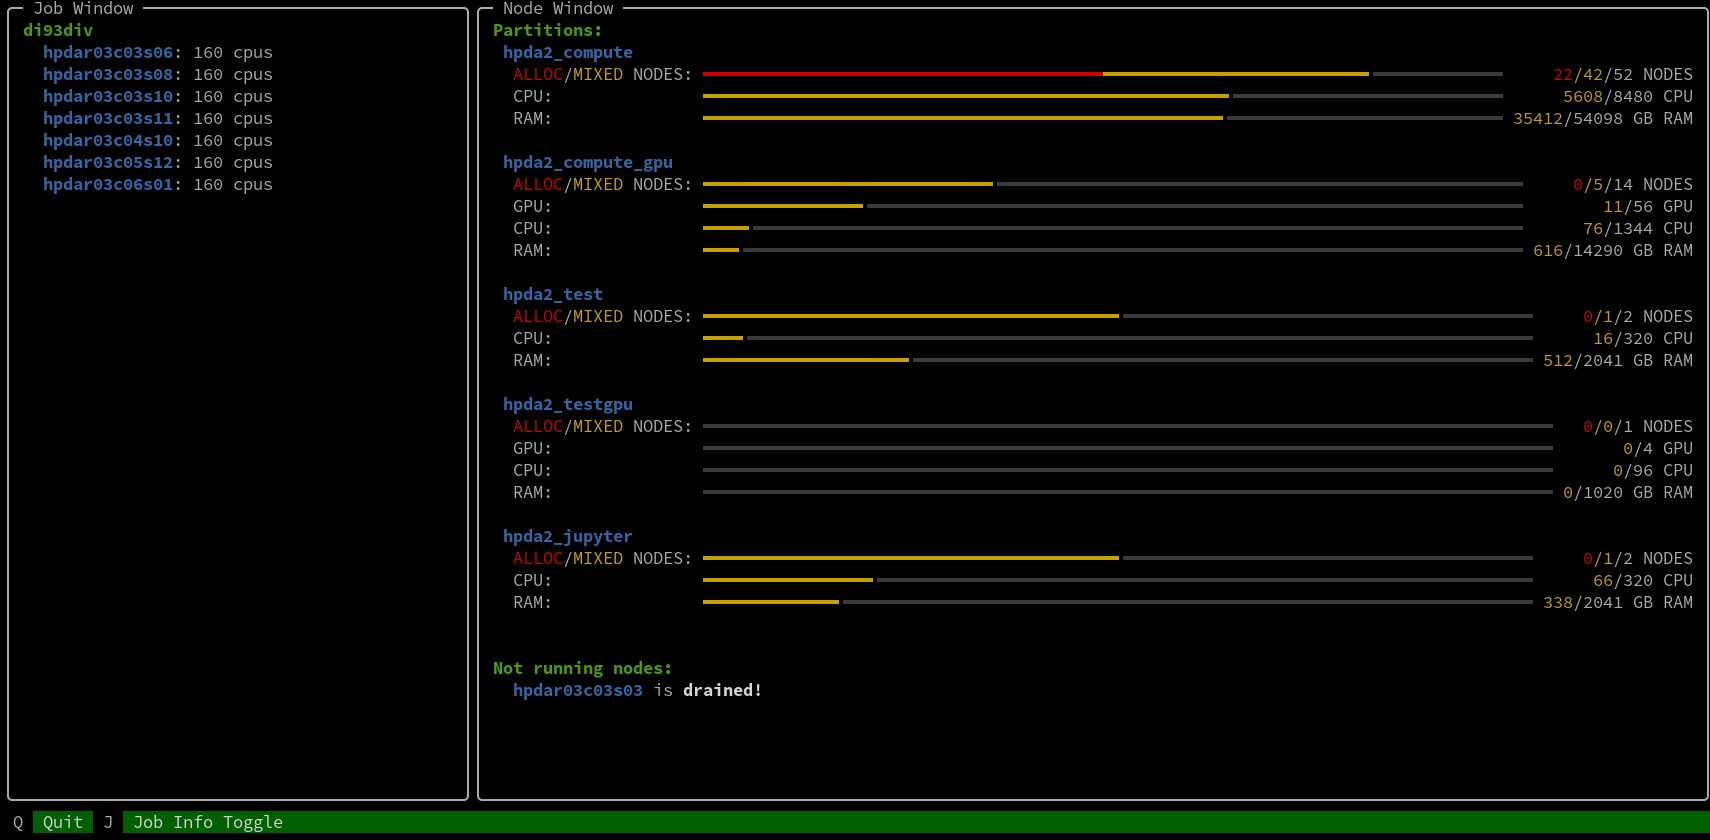The image size is (1710, 840).
Task: Select node hpdar03c03s10 in job list
Action: (x=108, y=96)
